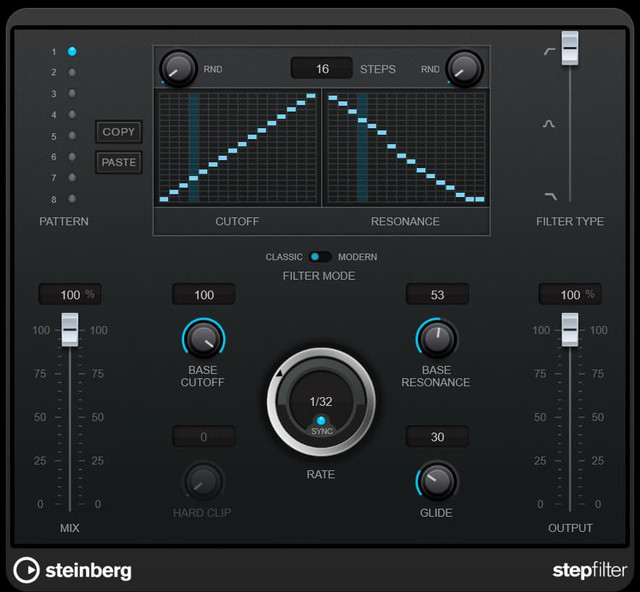
Task: Select pattern 2 radio button
Action: [72, 72]
